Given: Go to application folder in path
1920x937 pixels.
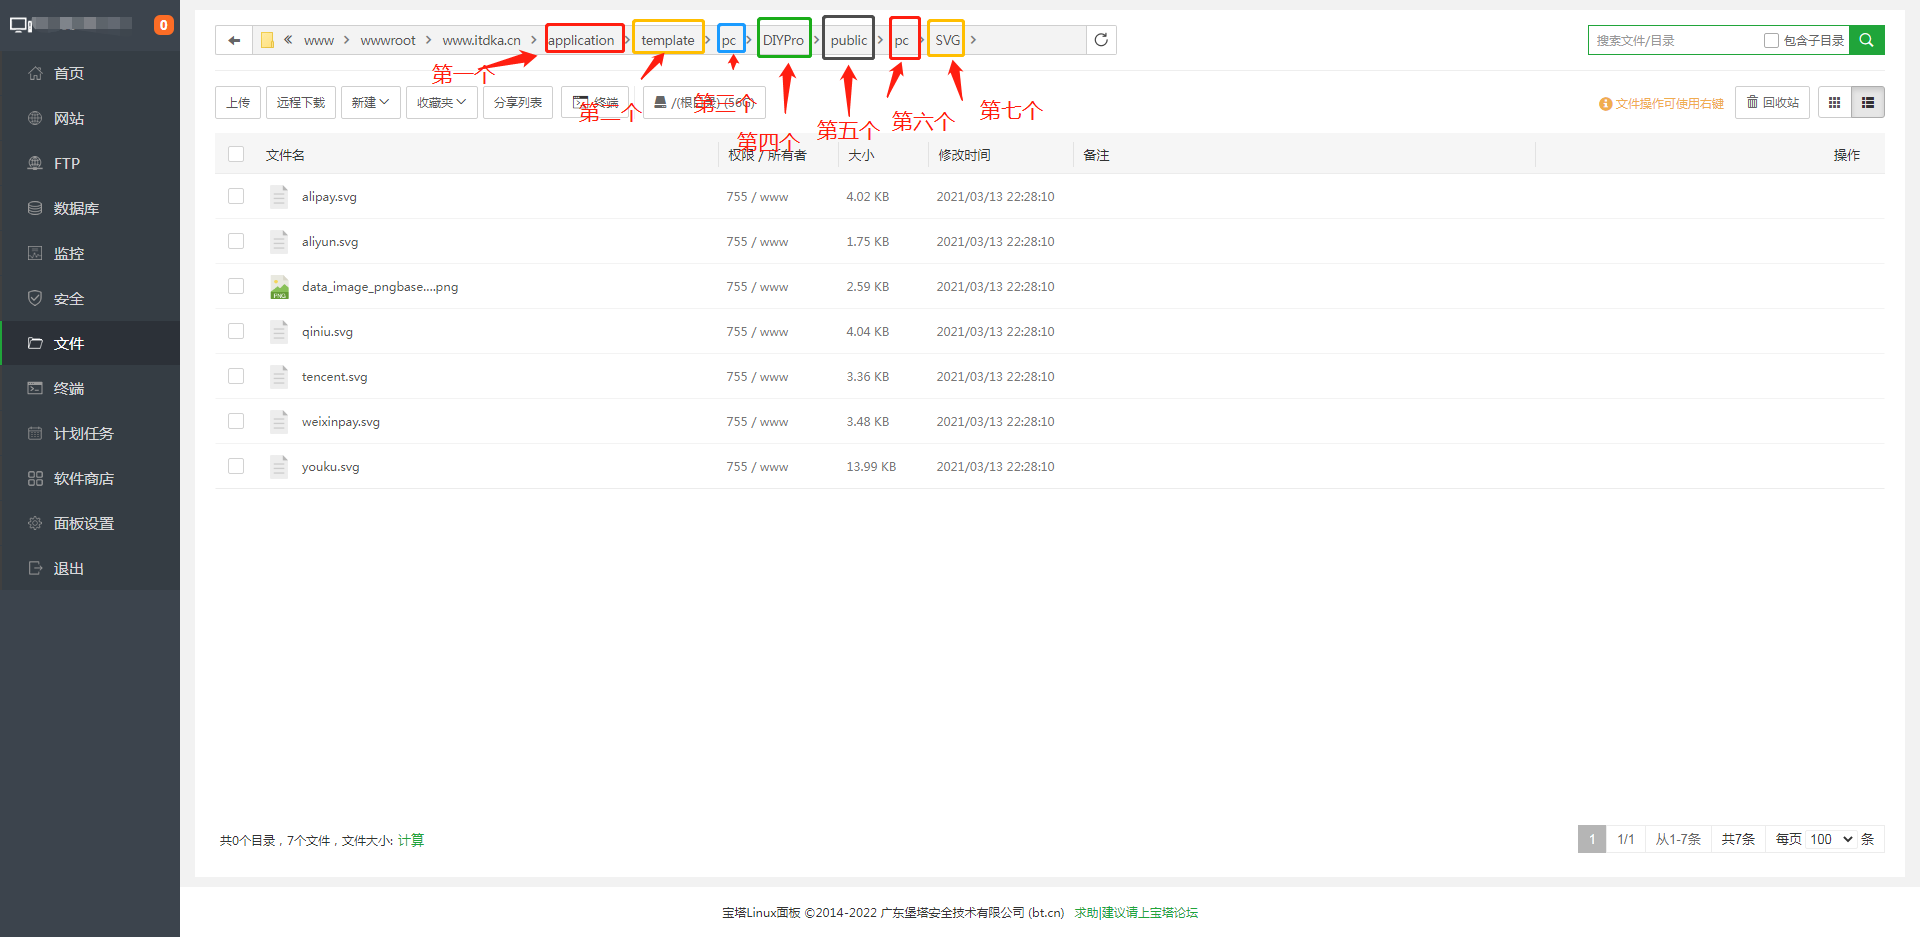Looking at the screenshot, I should (x=581, y=40).
